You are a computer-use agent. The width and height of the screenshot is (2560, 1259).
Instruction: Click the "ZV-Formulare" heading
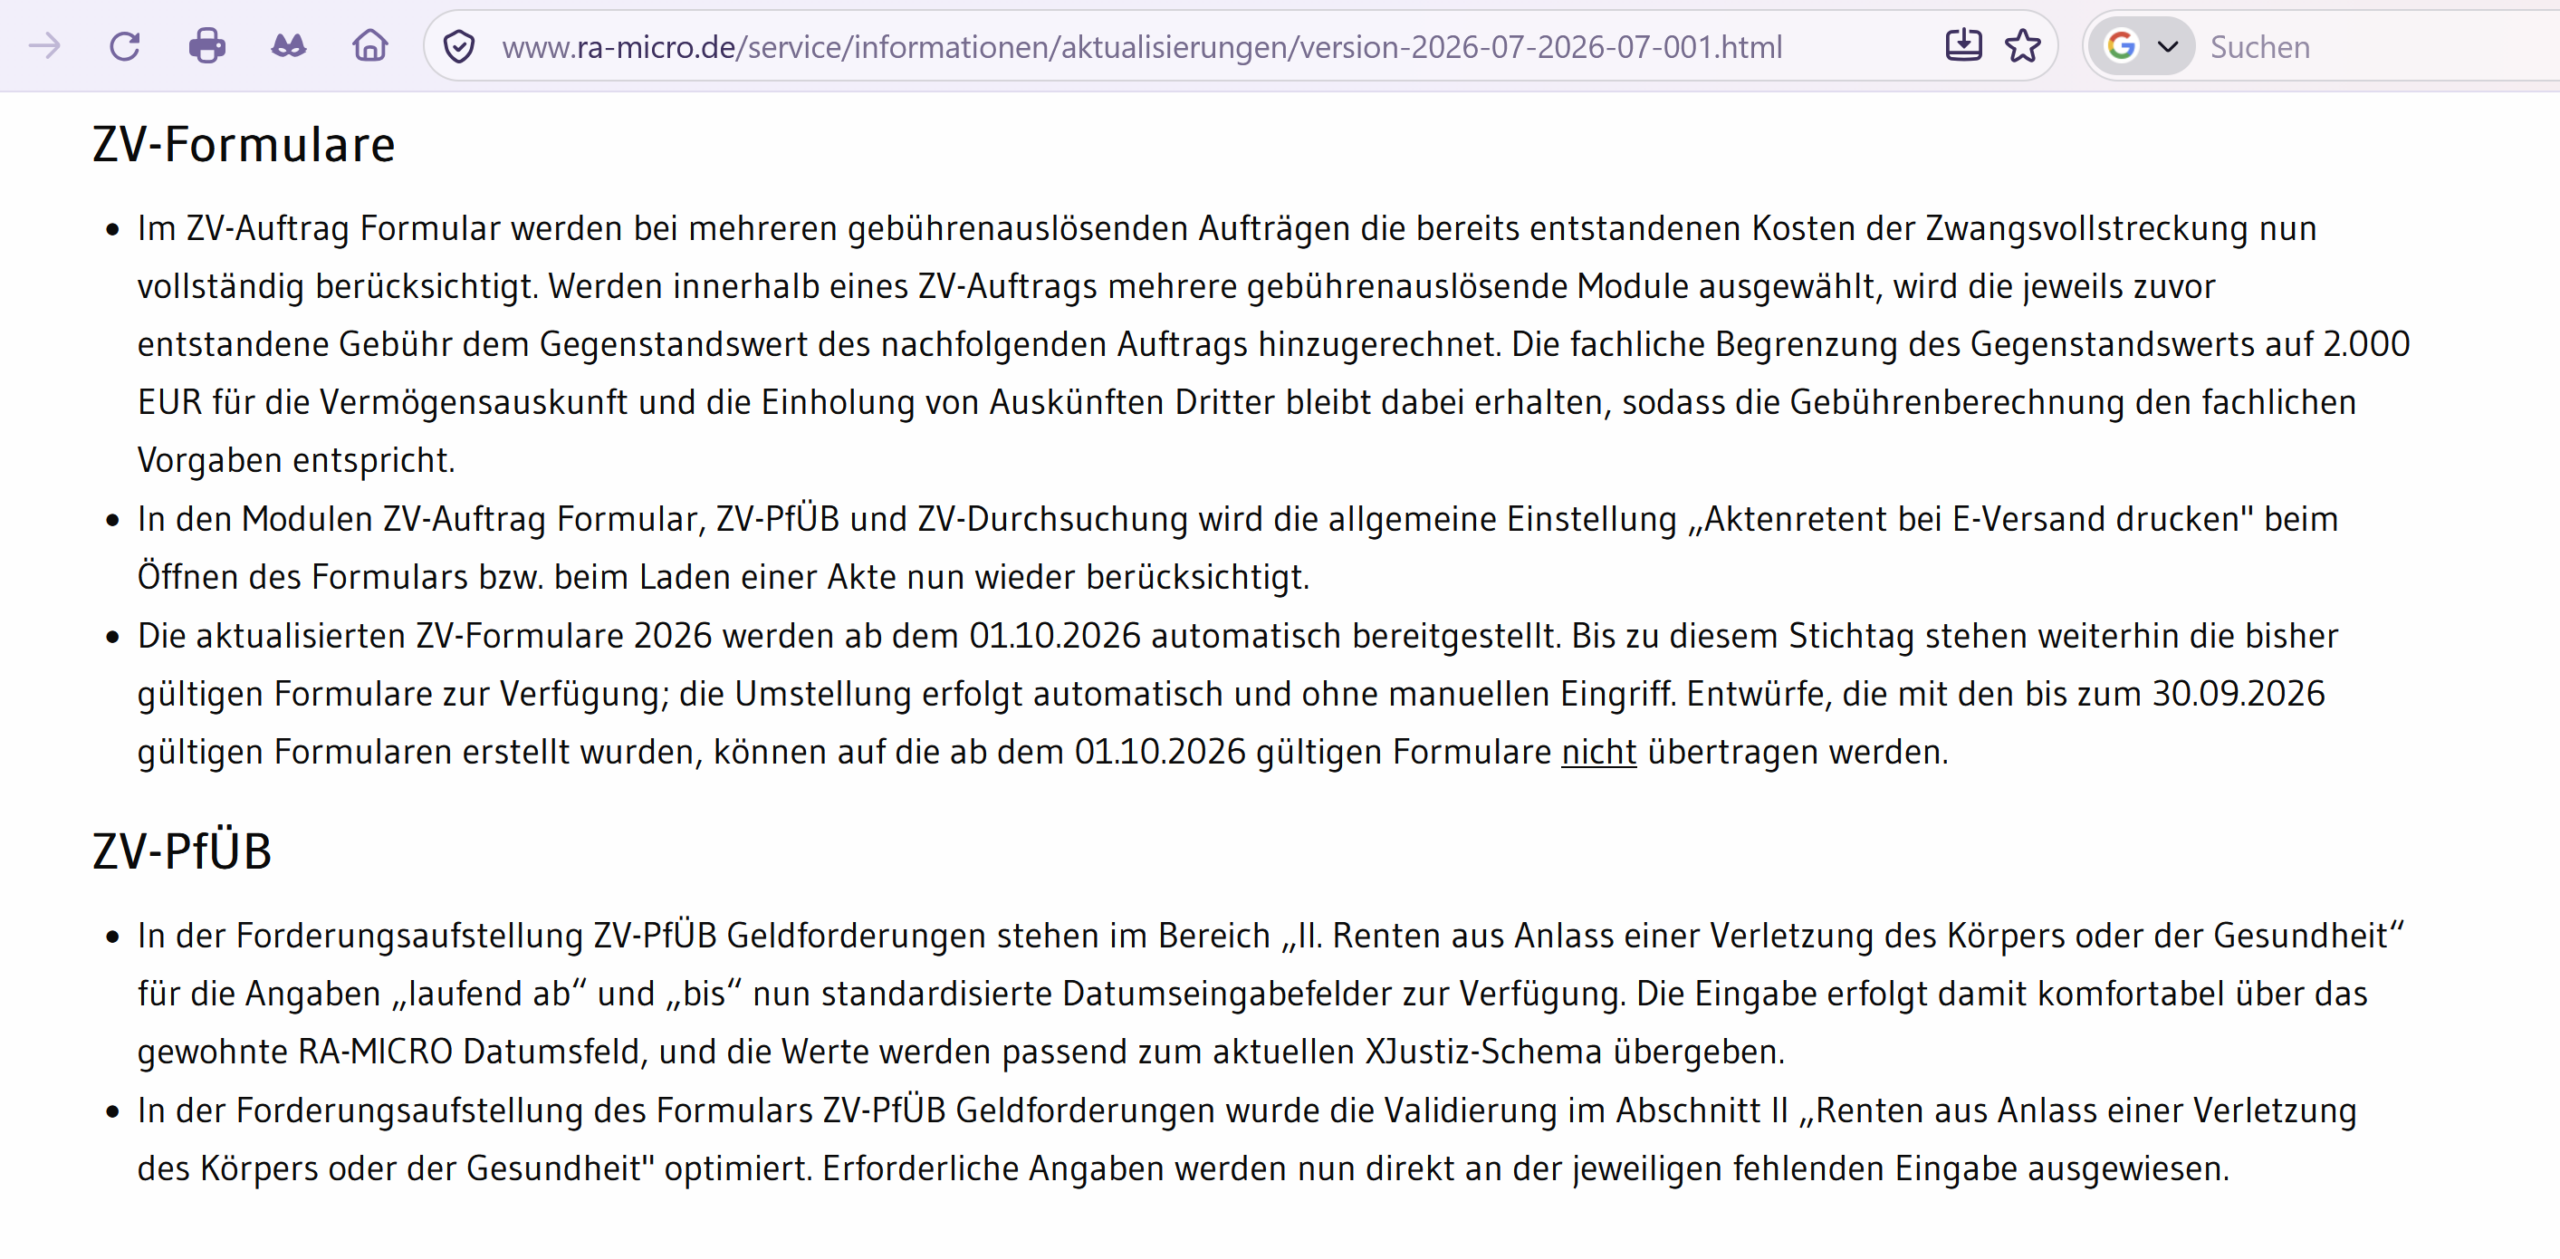pos(244,145)
